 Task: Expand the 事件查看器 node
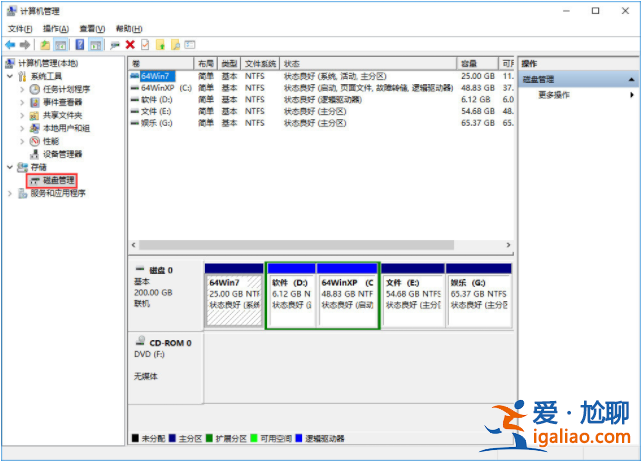click(x=23, y=103)
